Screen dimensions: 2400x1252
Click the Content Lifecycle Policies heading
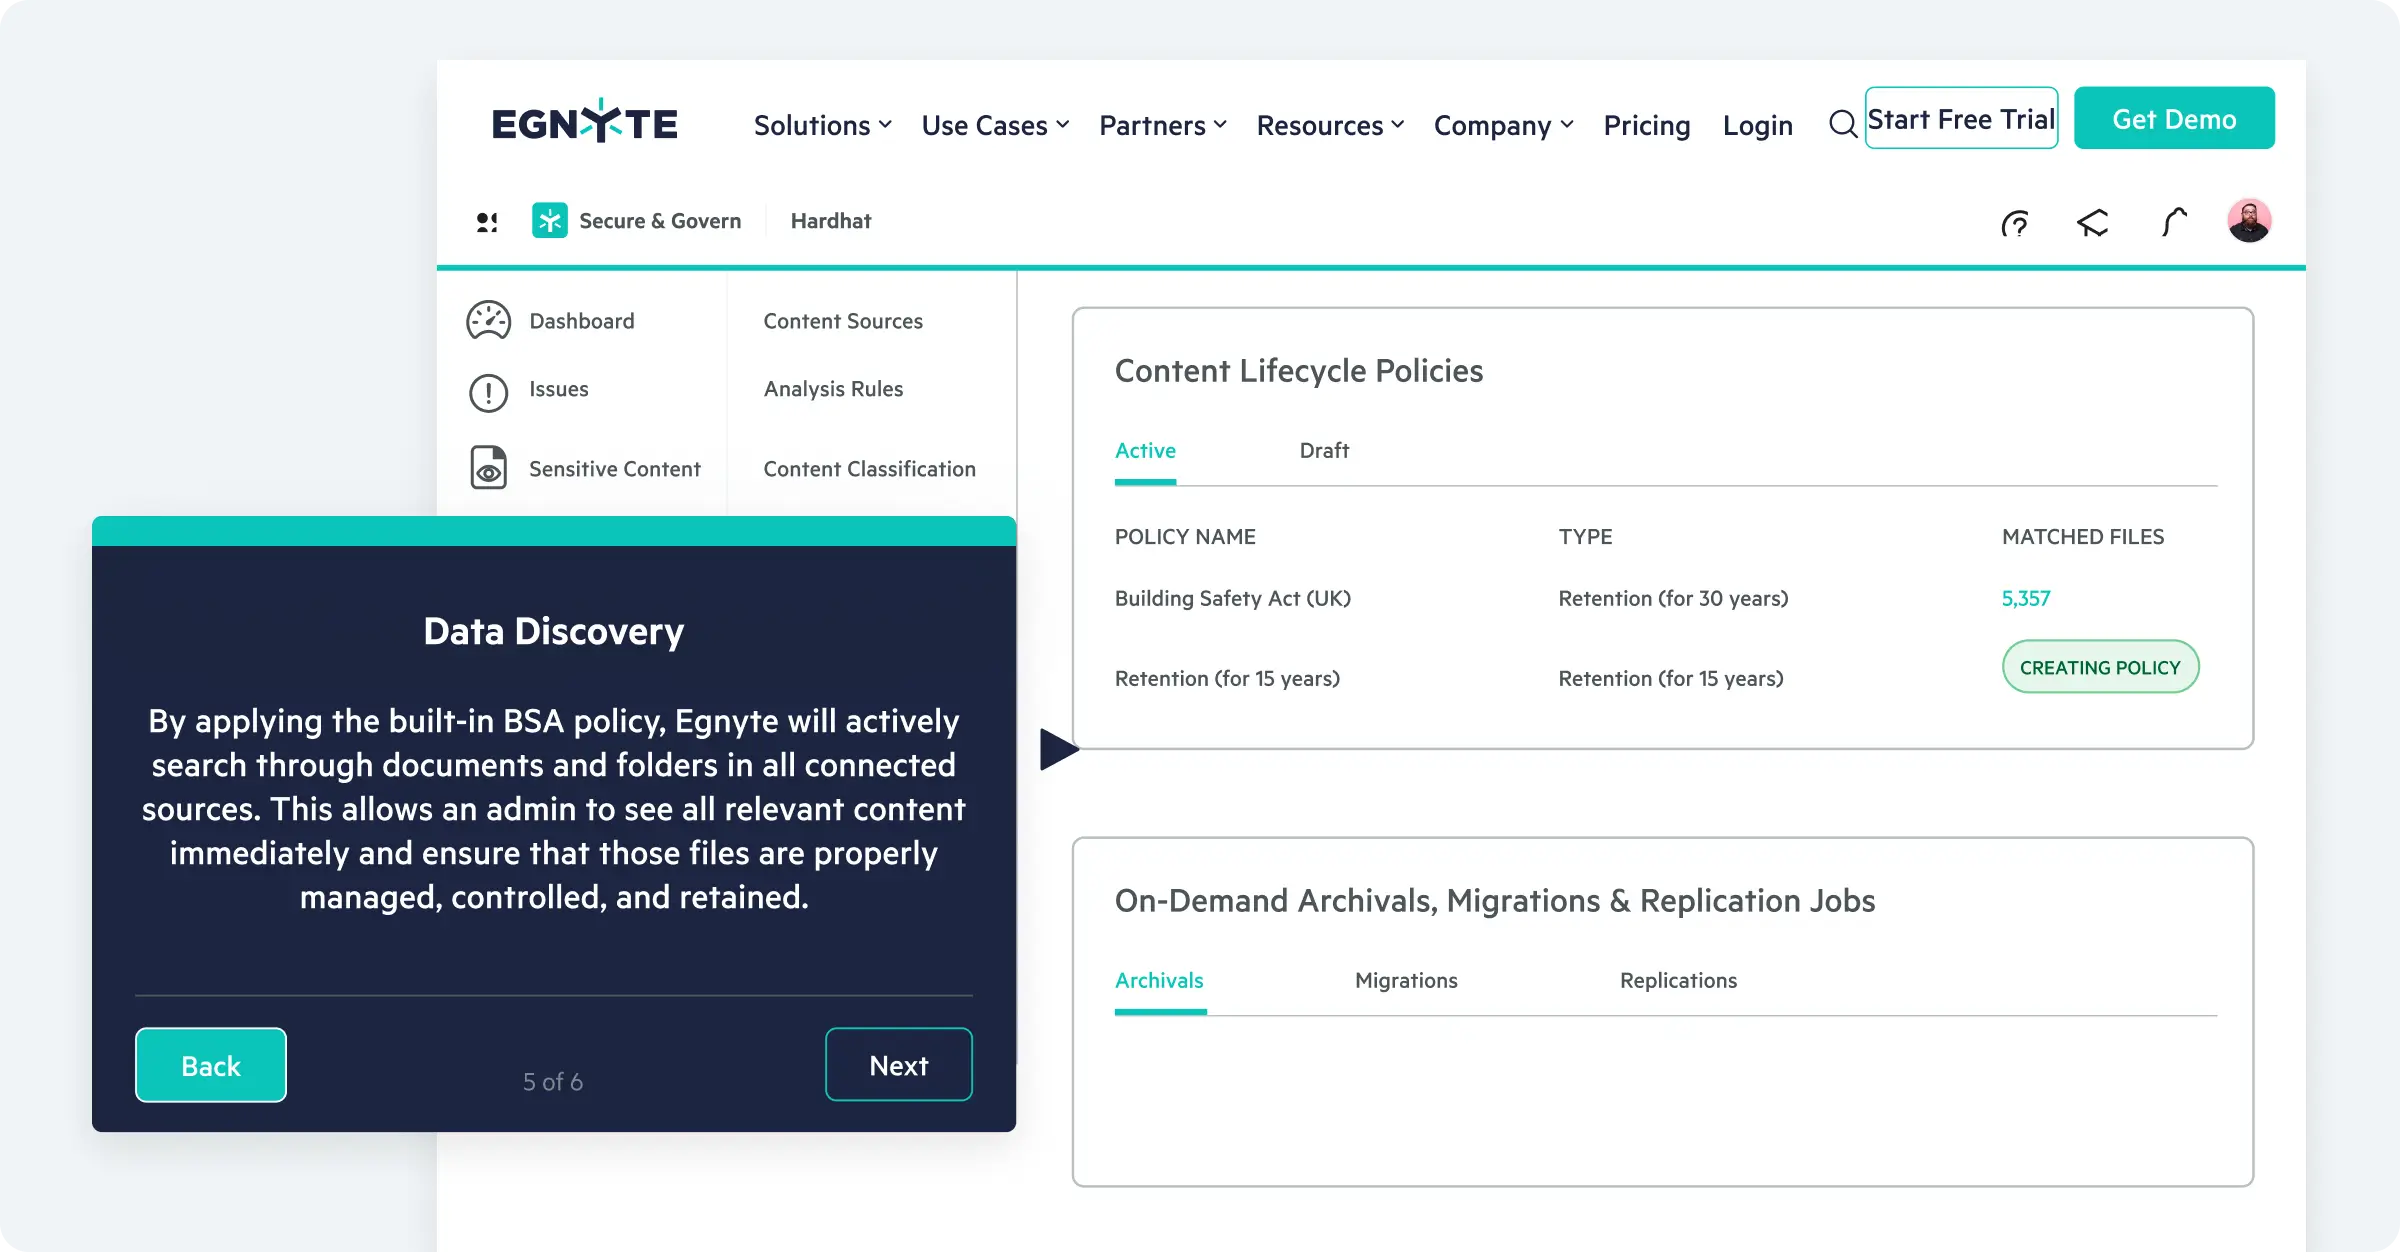coord(1299,371)
